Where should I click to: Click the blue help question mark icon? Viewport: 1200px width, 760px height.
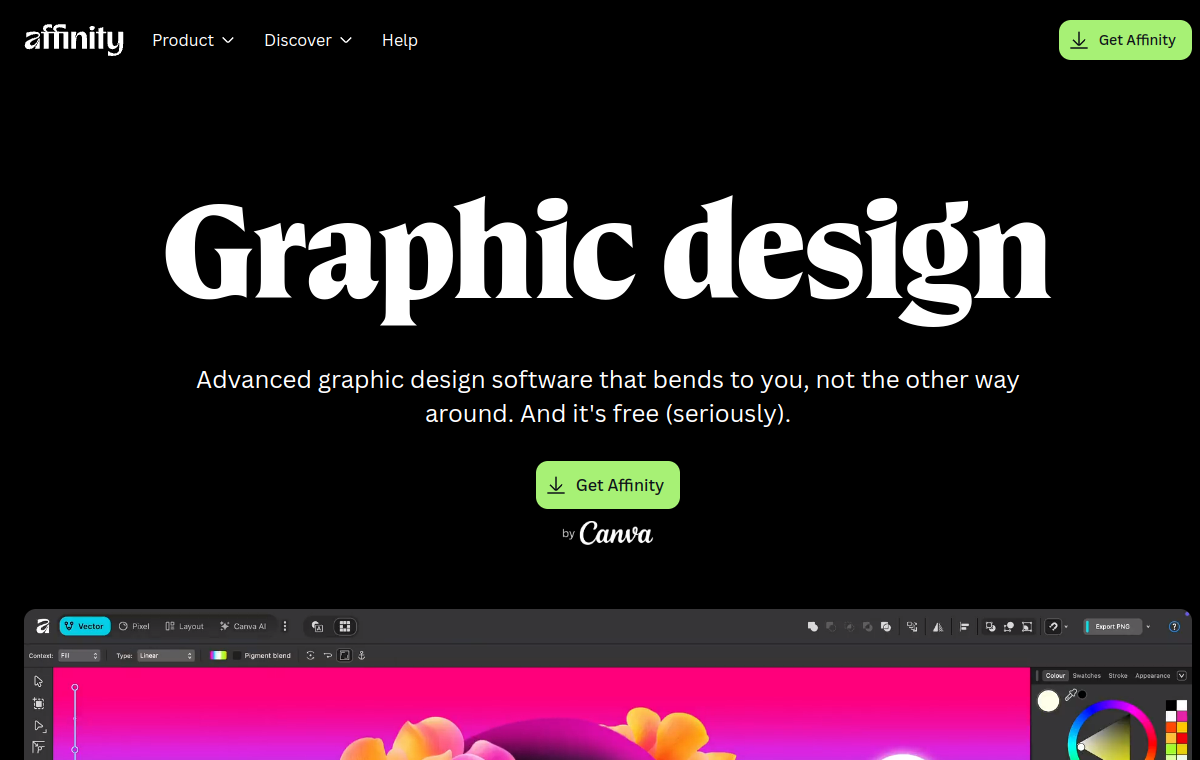click(x=1174, y=626)
